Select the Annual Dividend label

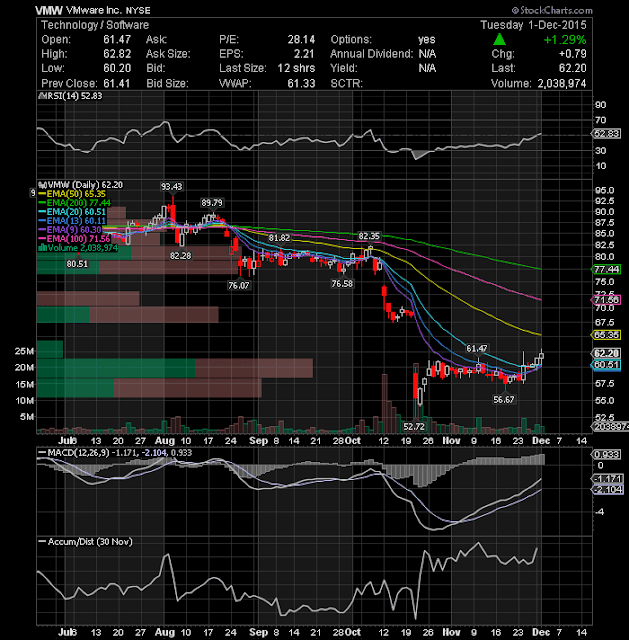tap(372, 54)
